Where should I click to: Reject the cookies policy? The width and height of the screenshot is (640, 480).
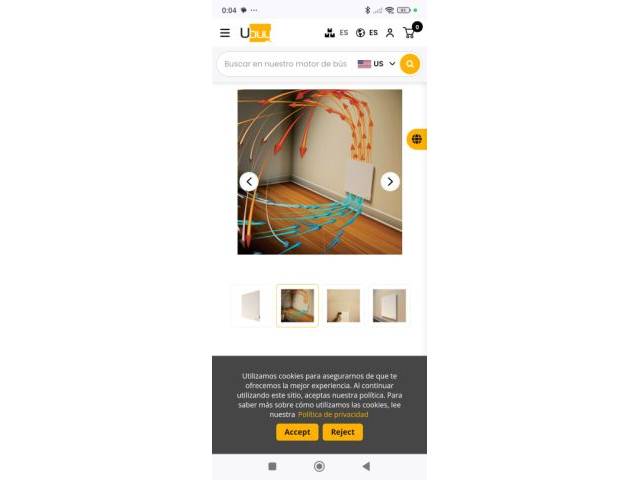[x=343, y=432]
